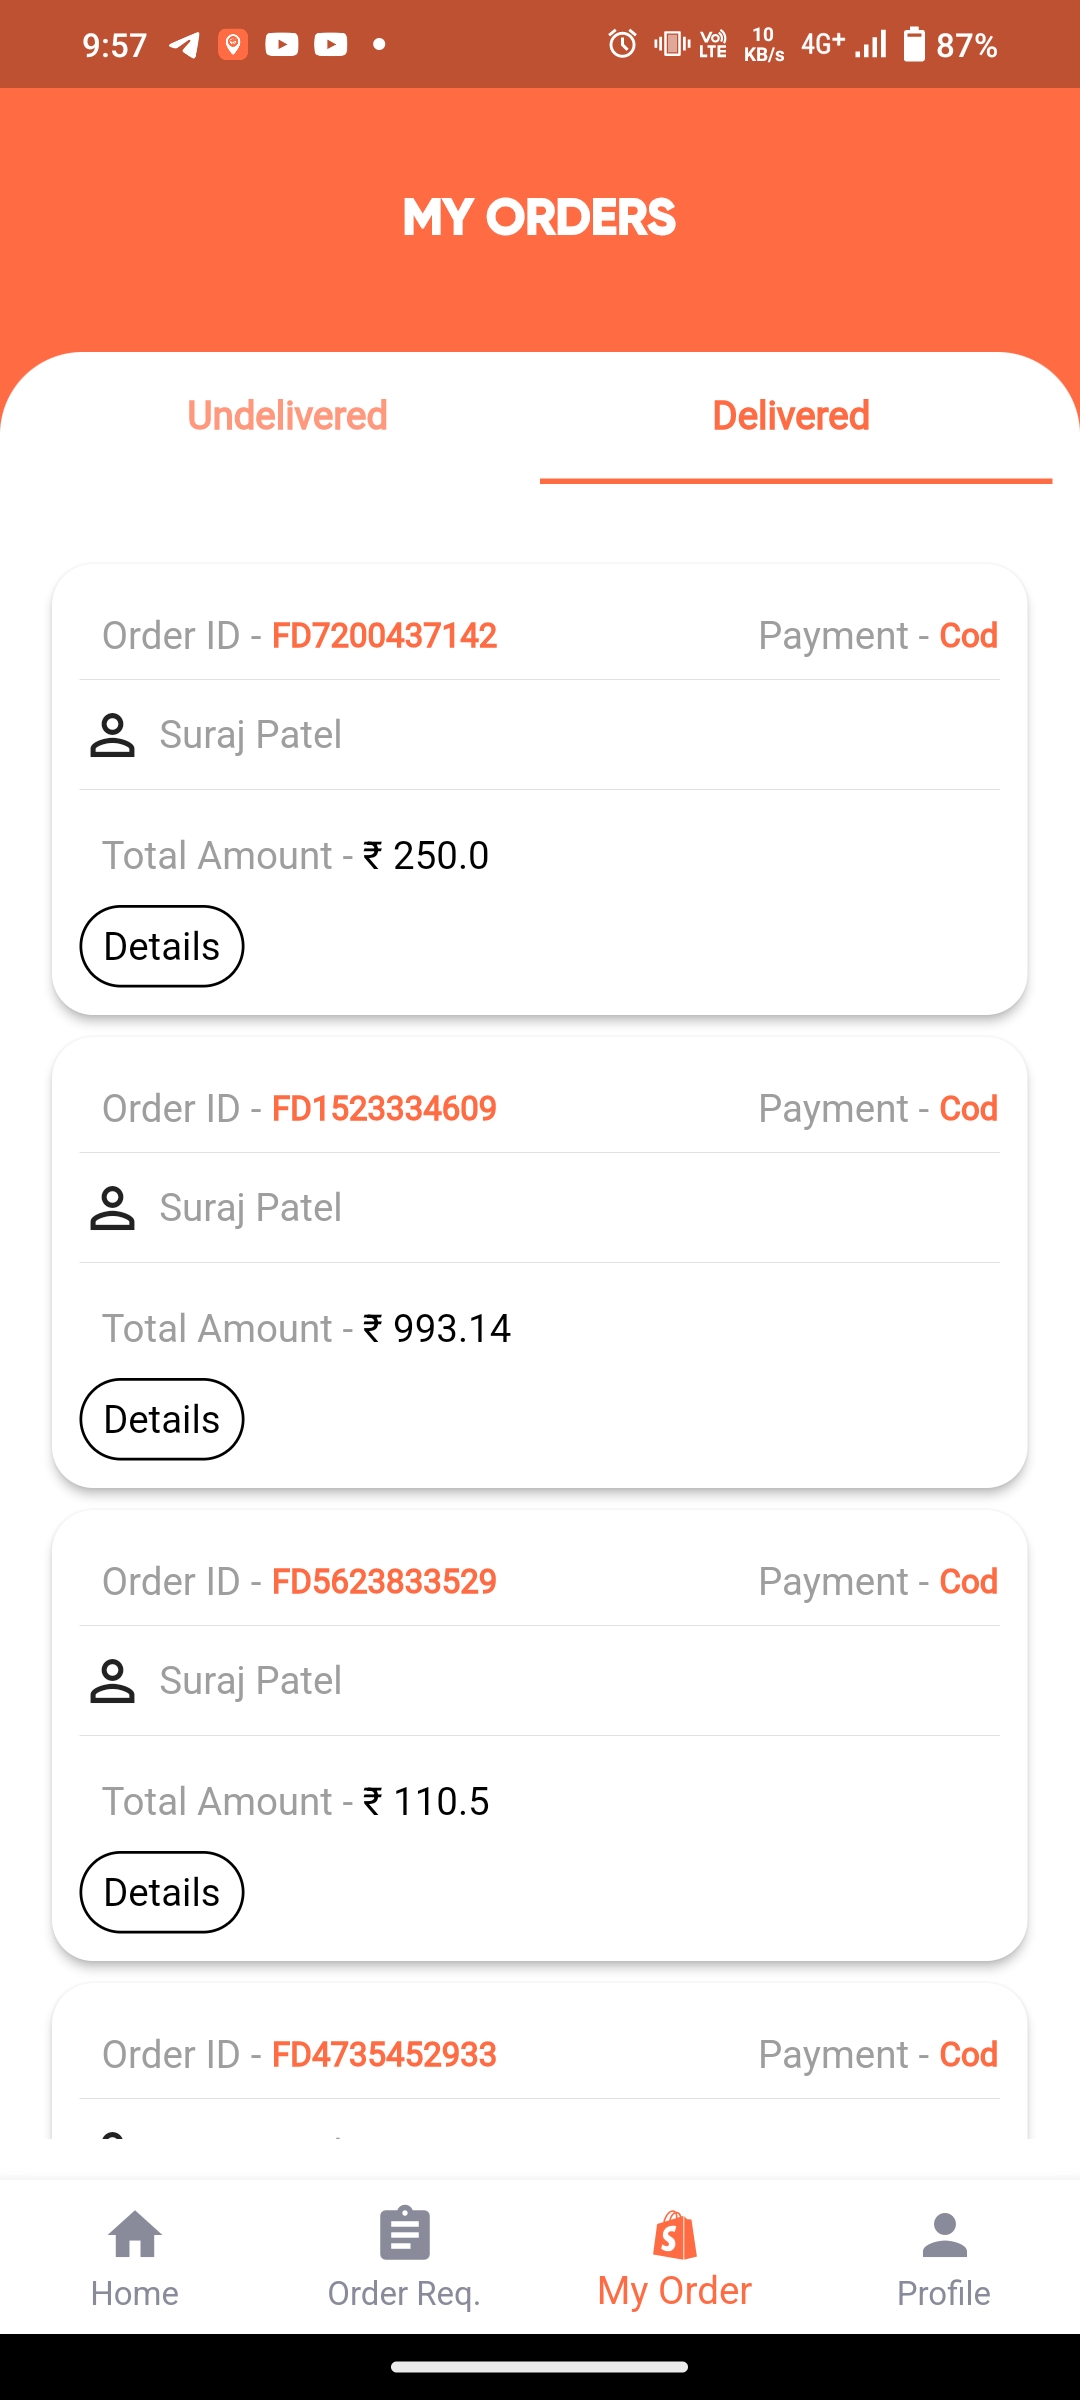This screenshot has width=1080, height=2400.
Task: Tap person icon on order FD5623833529
Action: pos(112,1681)
